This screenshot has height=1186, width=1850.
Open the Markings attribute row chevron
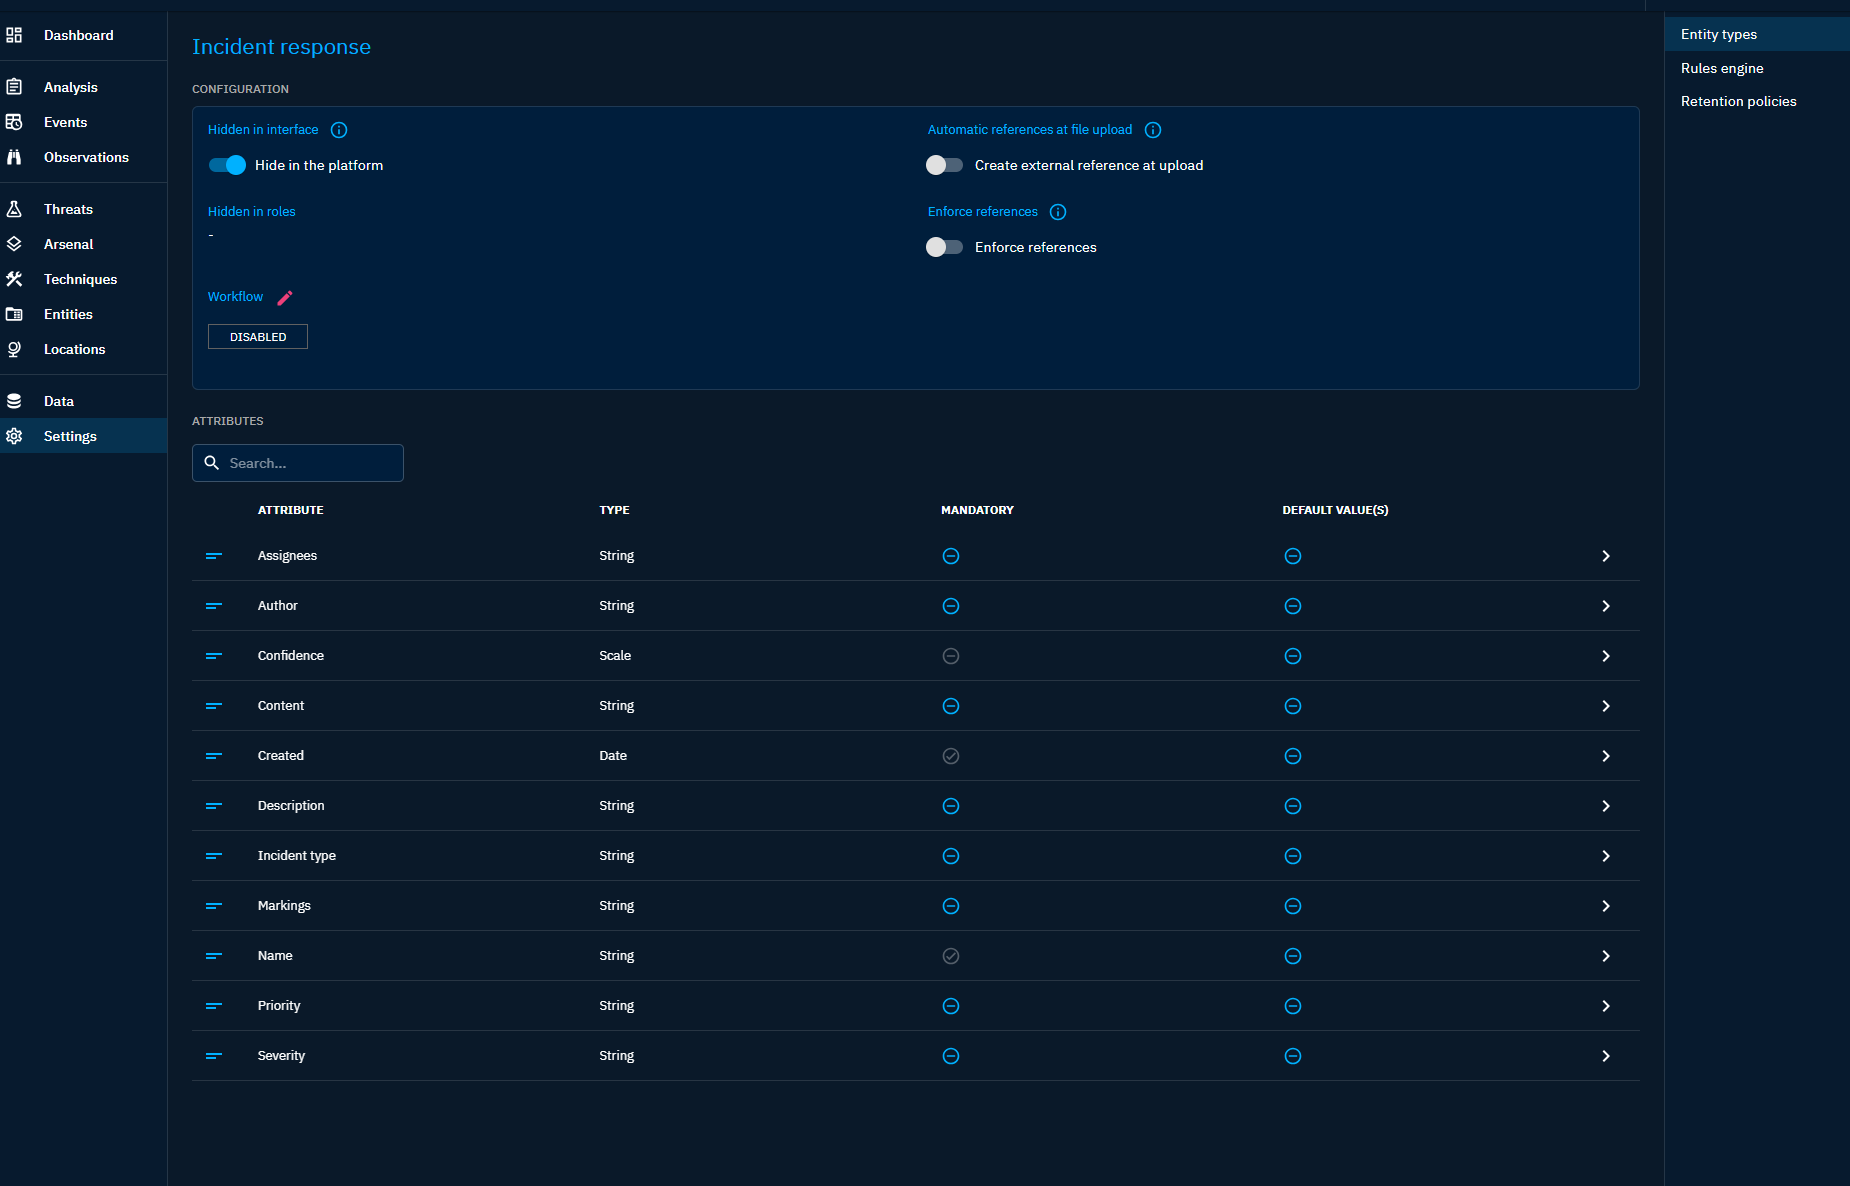(x=1606, y=906)
